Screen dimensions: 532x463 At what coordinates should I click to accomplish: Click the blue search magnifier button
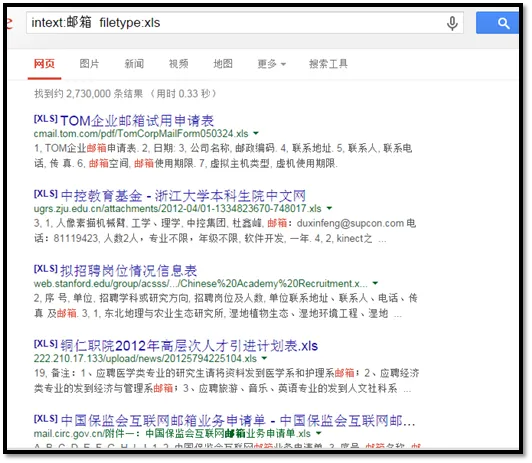(497, 23)
